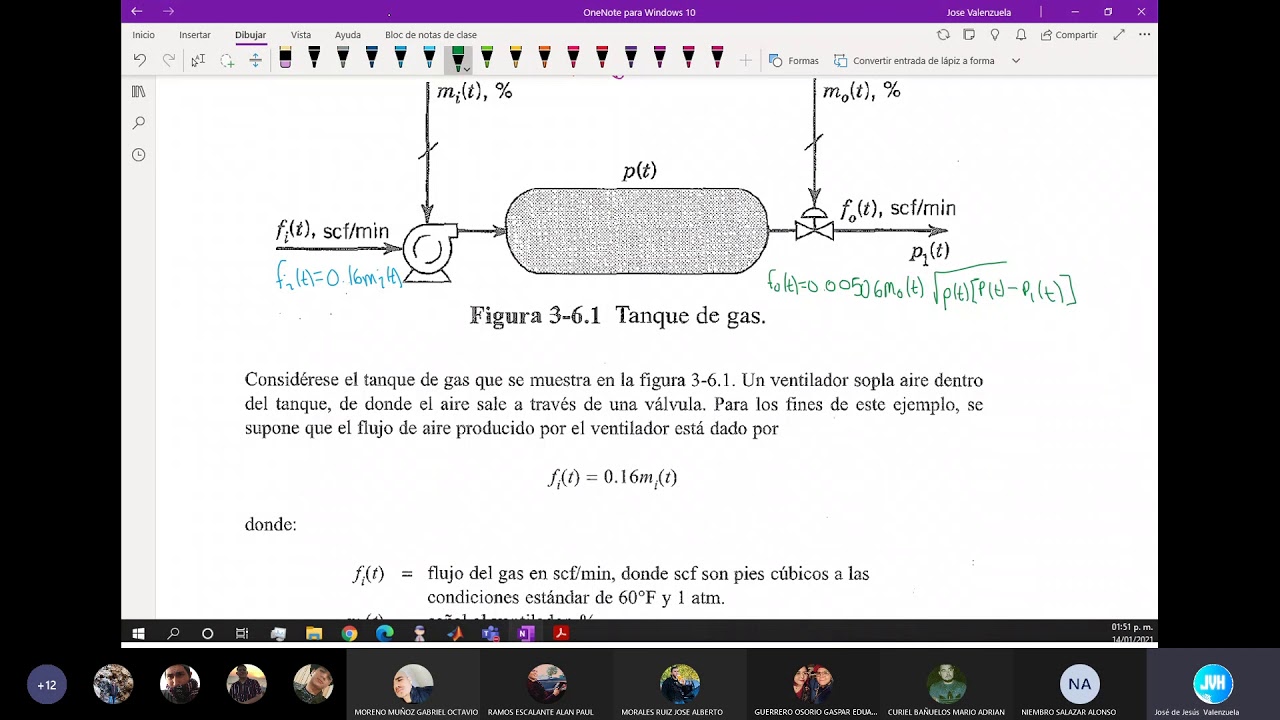Open the more options ellipsis menu
The height and width of the screenshot is (720, 1280).
point(1144,34)
